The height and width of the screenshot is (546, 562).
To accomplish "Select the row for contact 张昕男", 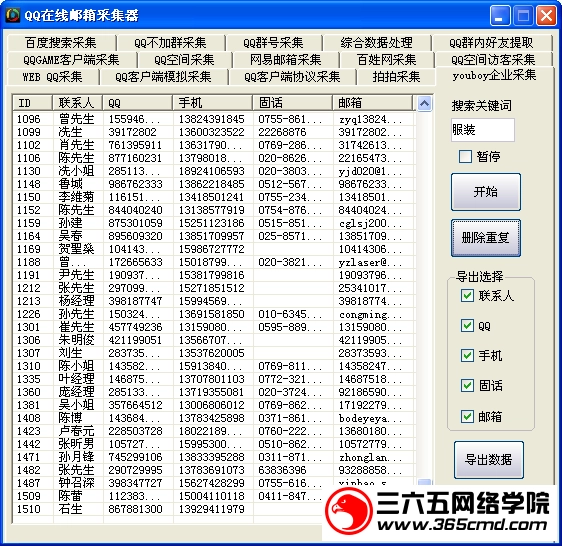I will [214, 444].
